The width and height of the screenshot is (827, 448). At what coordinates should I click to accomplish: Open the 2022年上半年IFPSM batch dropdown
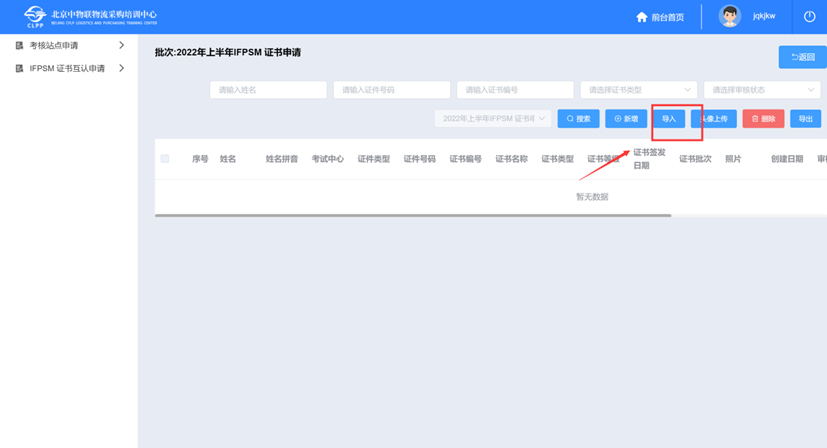(x=493, y=119)
